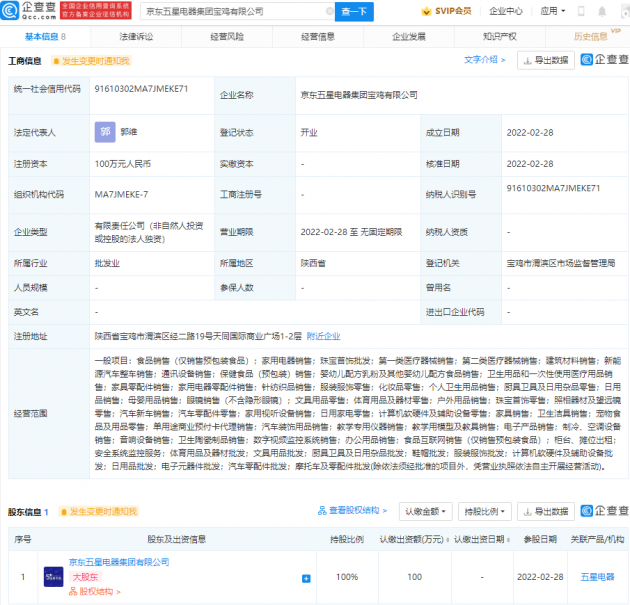Open the mobile phone icon in the header
Screen dimensions: 630x605
tap(581, 11)
